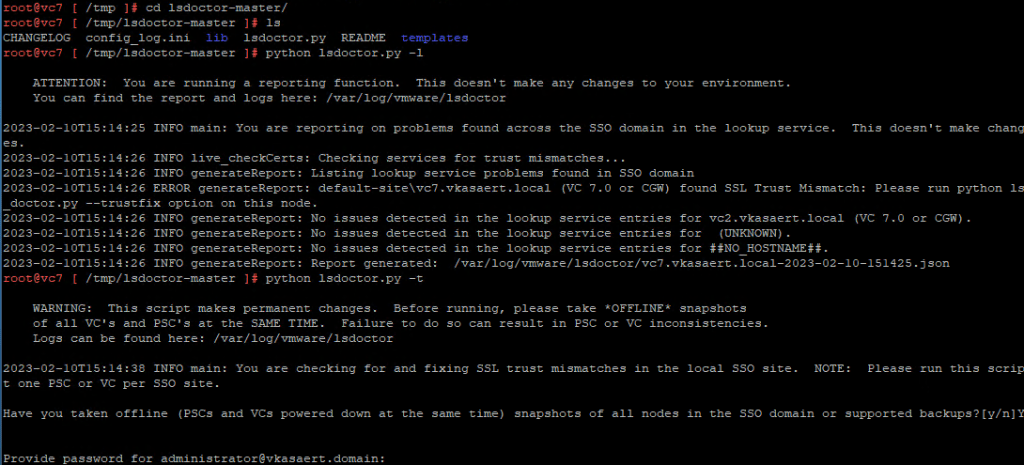Click the password prompt input line
The image size is (1024, 465).
(x=200, y=457)
